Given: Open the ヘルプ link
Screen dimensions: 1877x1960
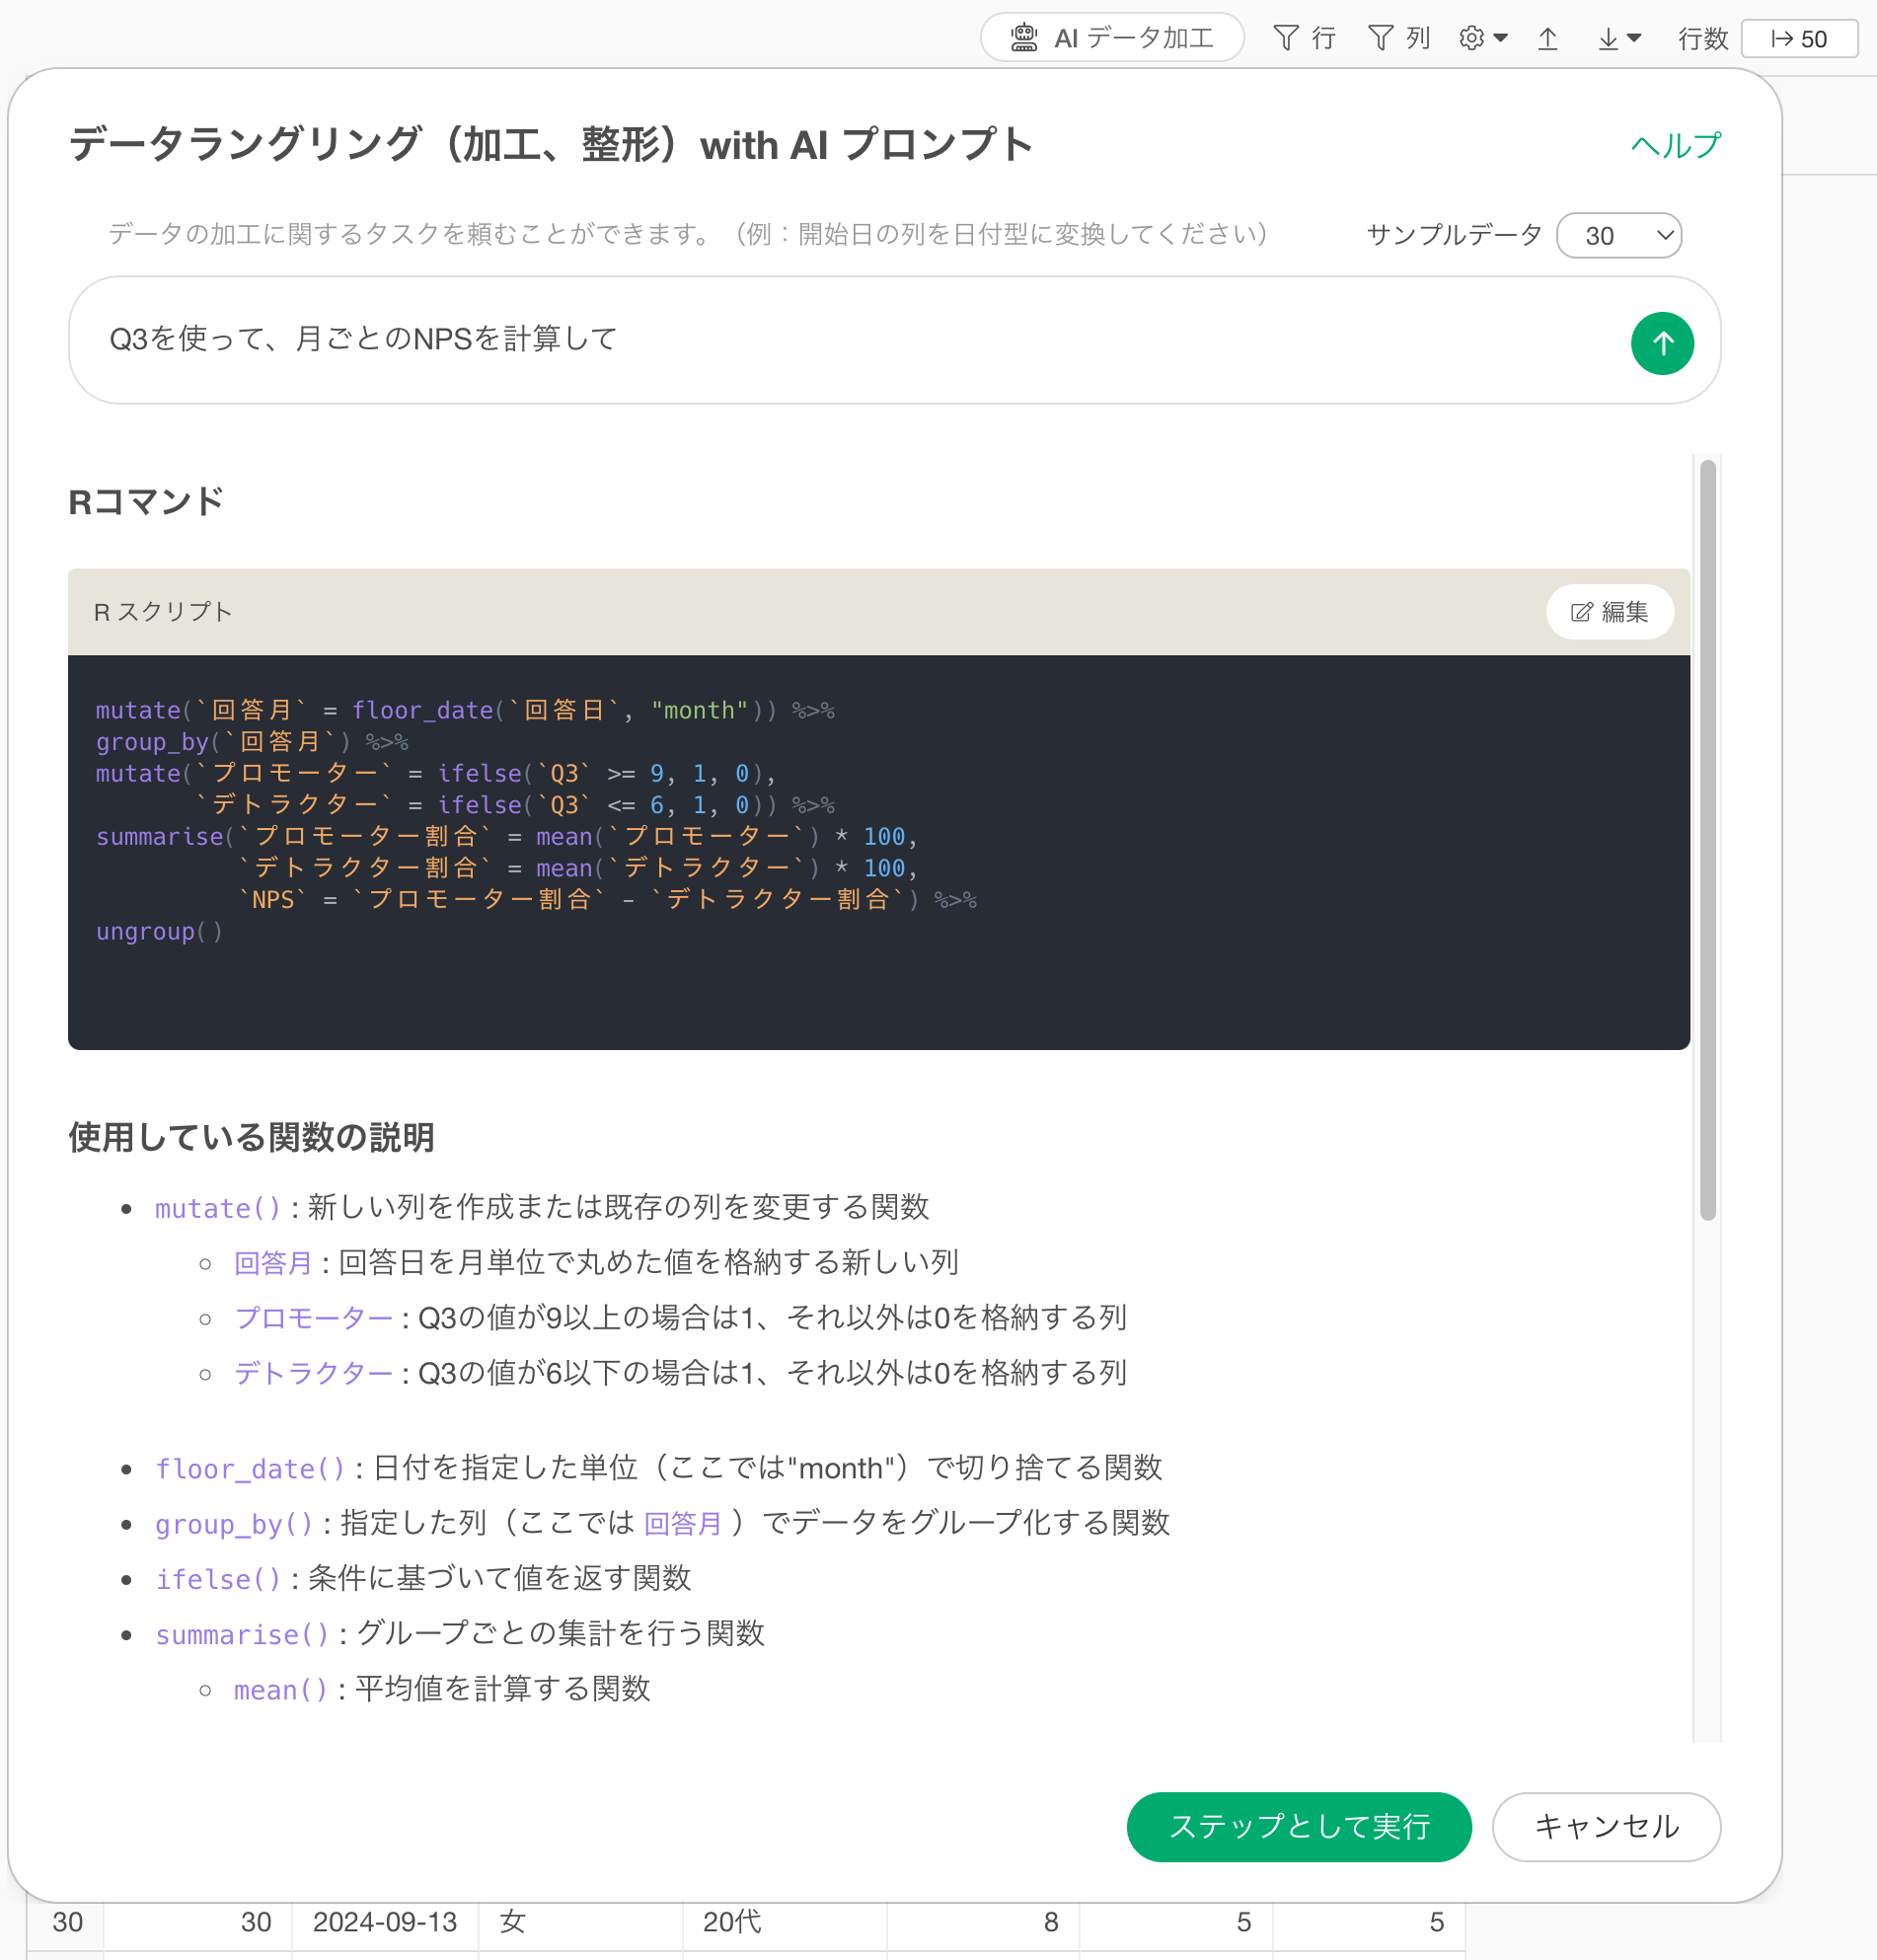Looking at the screenshot, I should (x=1675, y=145).
